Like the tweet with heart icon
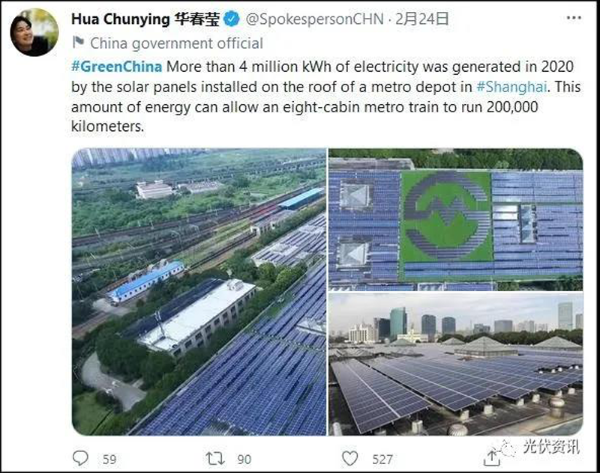 click(350, 458)
